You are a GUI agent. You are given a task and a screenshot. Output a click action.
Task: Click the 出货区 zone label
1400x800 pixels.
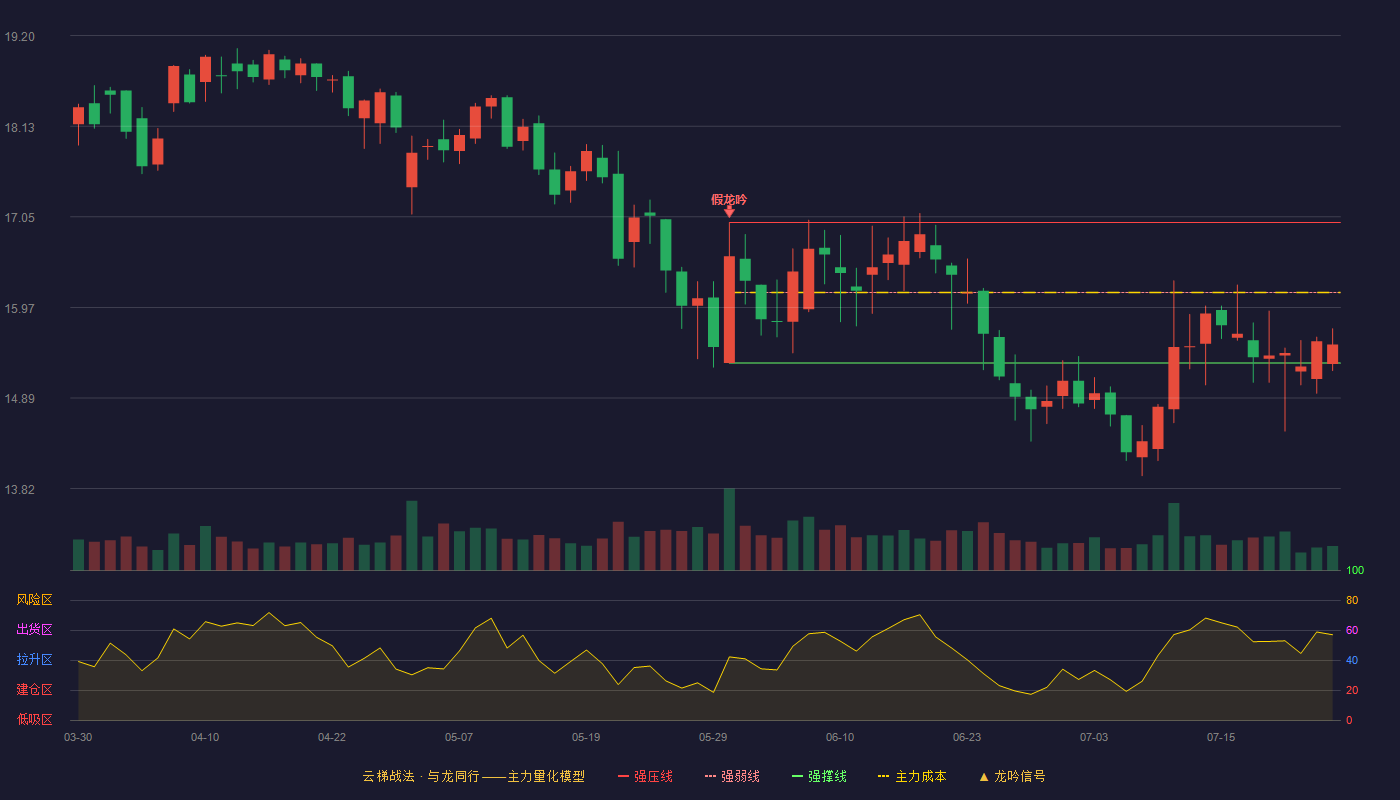pos(34,630)
